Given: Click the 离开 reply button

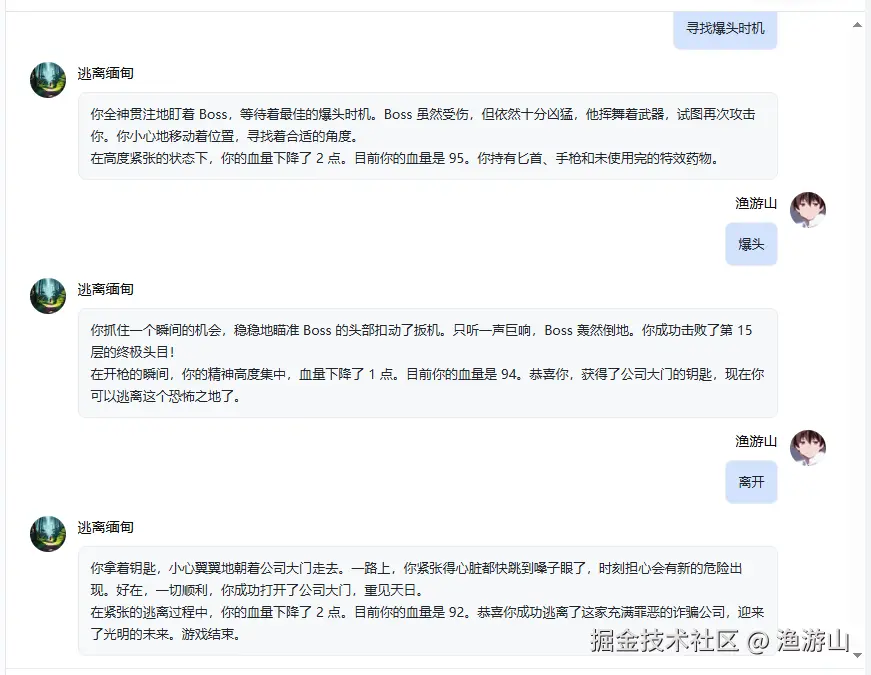Looking at the screenshot, I should 751,481.
